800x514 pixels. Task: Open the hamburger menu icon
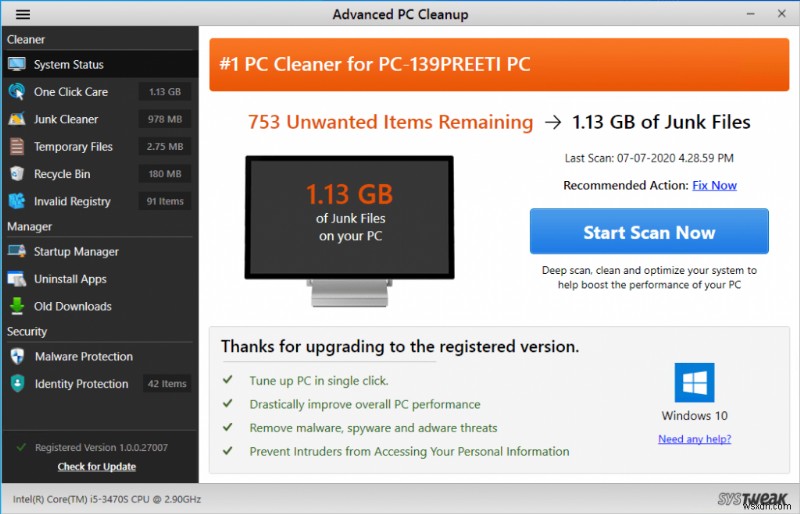(x=23, y=15)
